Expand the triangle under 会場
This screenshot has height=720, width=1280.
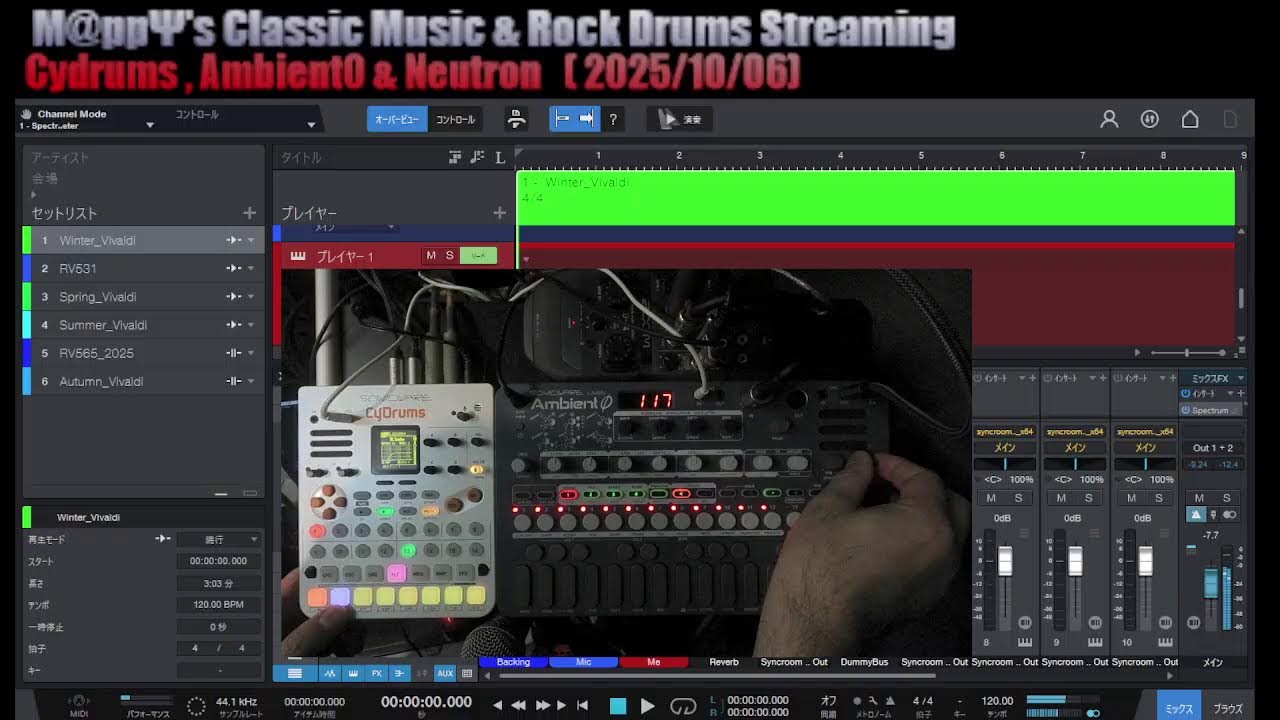click(34, 195)
